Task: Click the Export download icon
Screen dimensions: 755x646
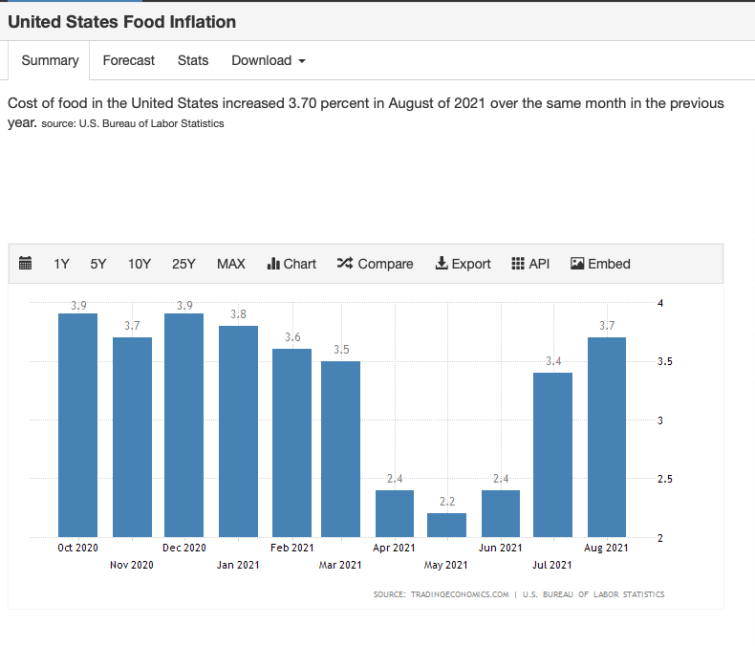Action: 441,264
